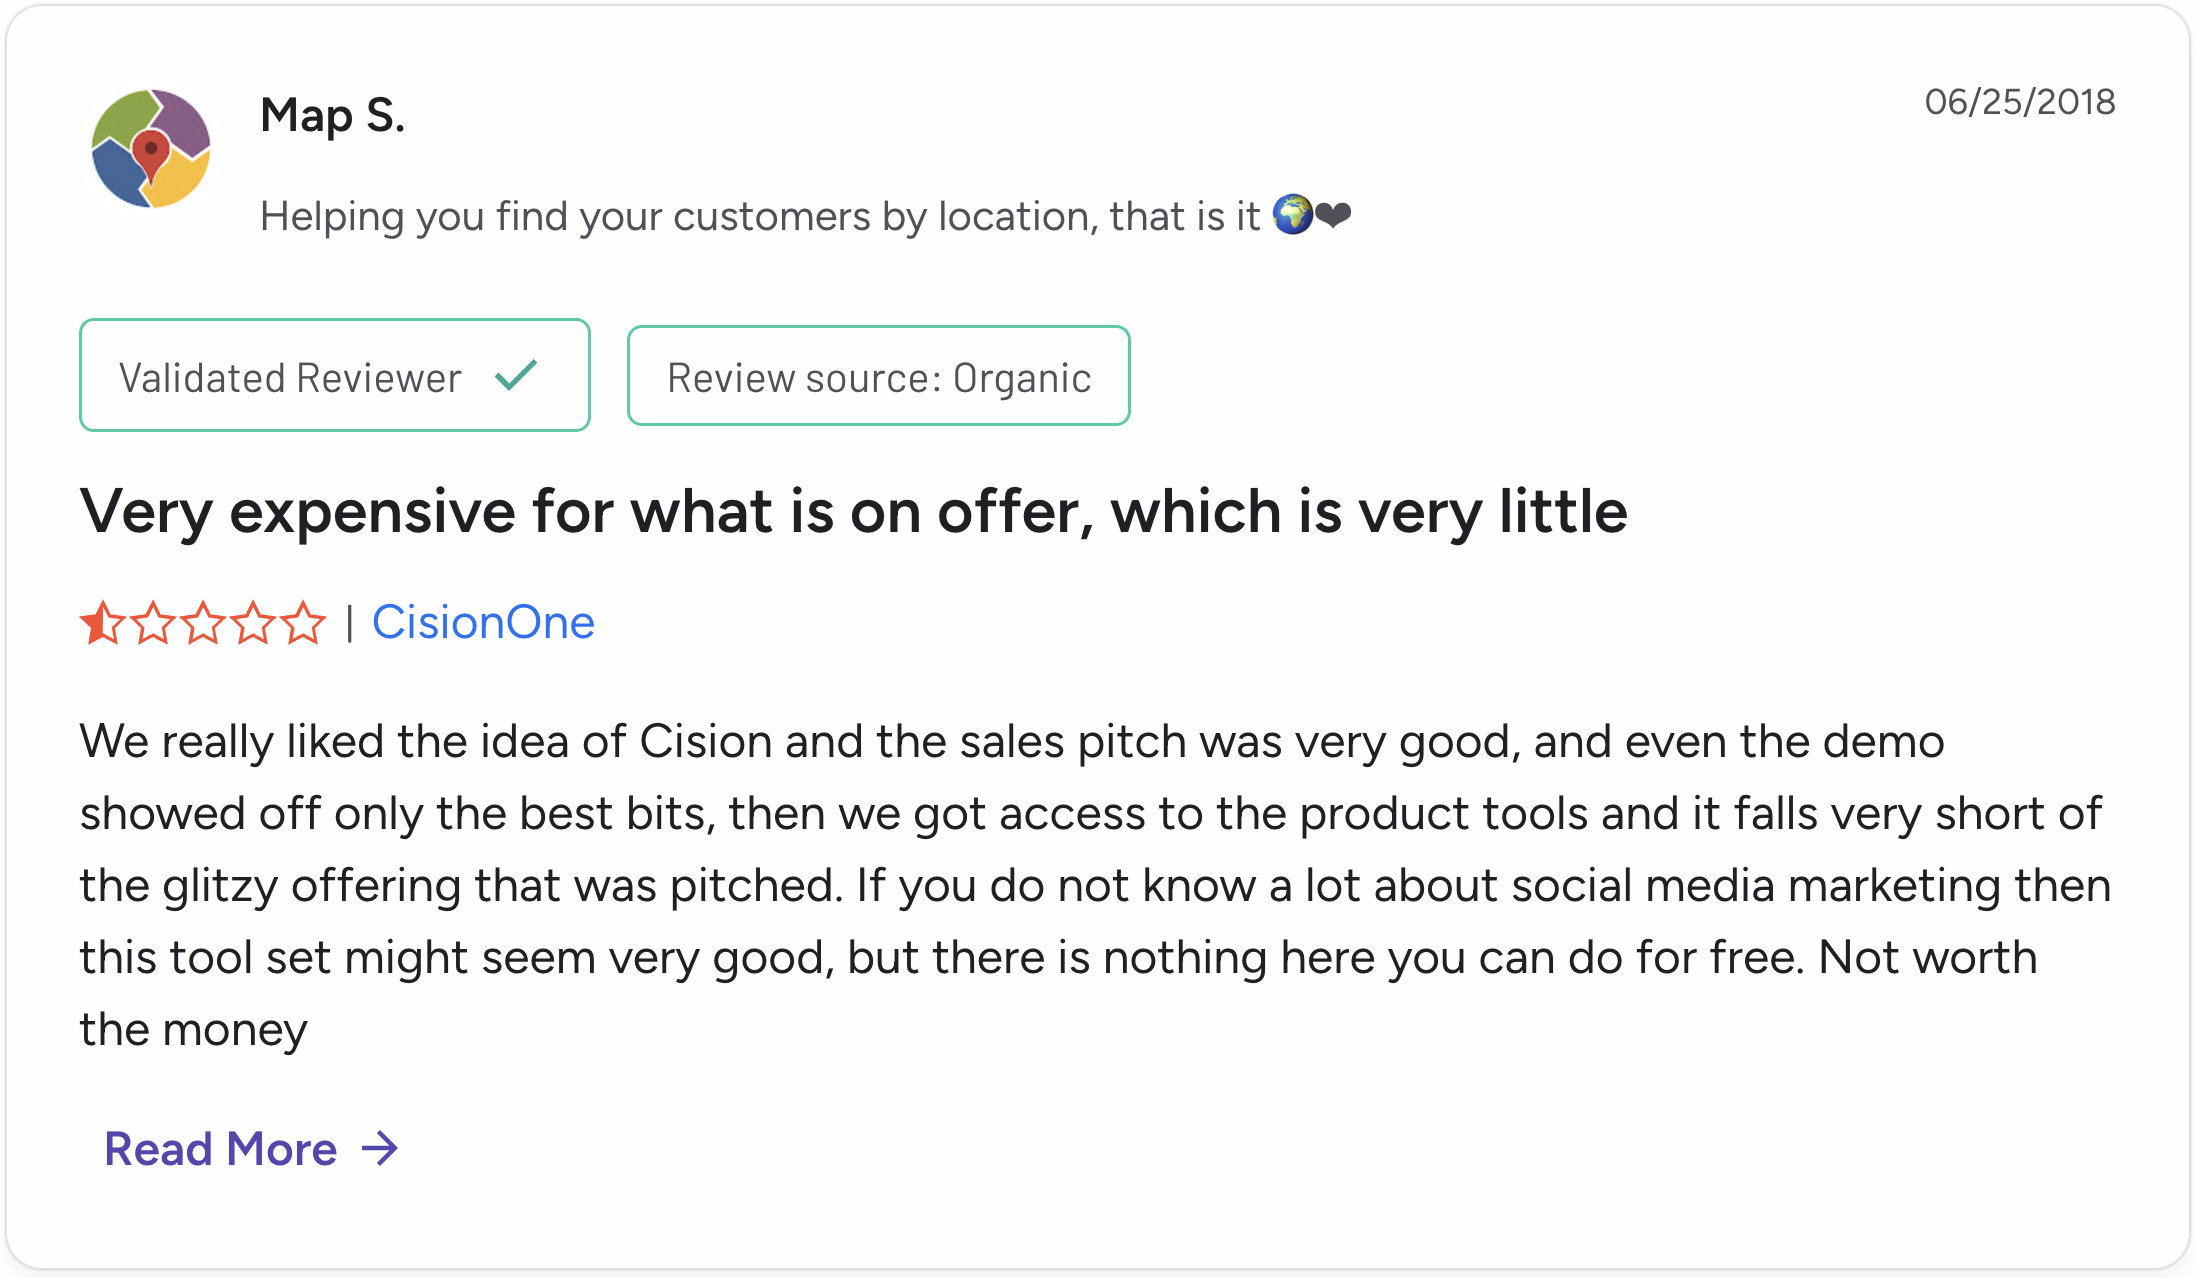Click the Validated Reviewer checkmark icon
This screenshot has width=2196, height=1278.
(516, 376)
